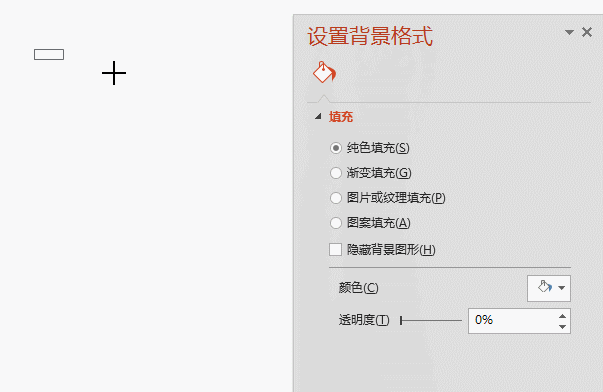Select 图片或纹理填充(P) radio button
Image resolution: width=603 pixels, height=392 pixels.
tap(336, 198)
